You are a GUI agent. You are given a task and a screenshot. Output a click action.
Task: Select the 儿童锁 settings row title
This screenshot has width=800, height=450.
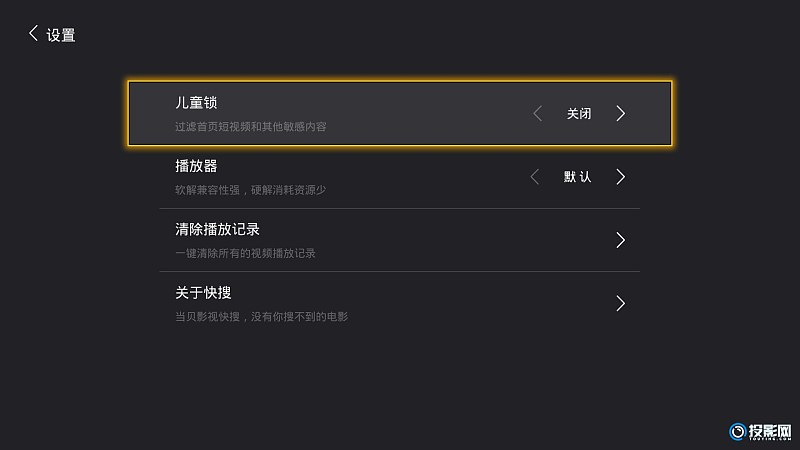click(196, 103)
